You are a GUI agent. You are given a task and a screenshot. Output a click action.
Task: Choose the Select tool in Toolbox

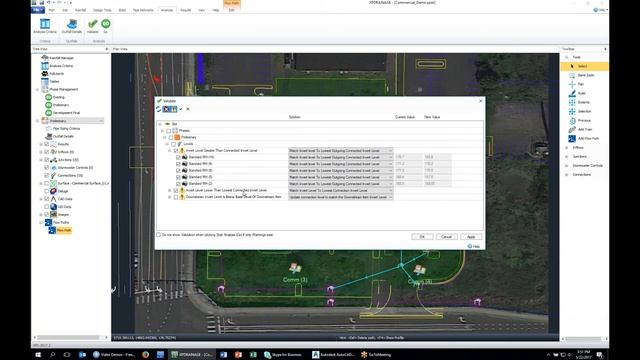[584, 66]
